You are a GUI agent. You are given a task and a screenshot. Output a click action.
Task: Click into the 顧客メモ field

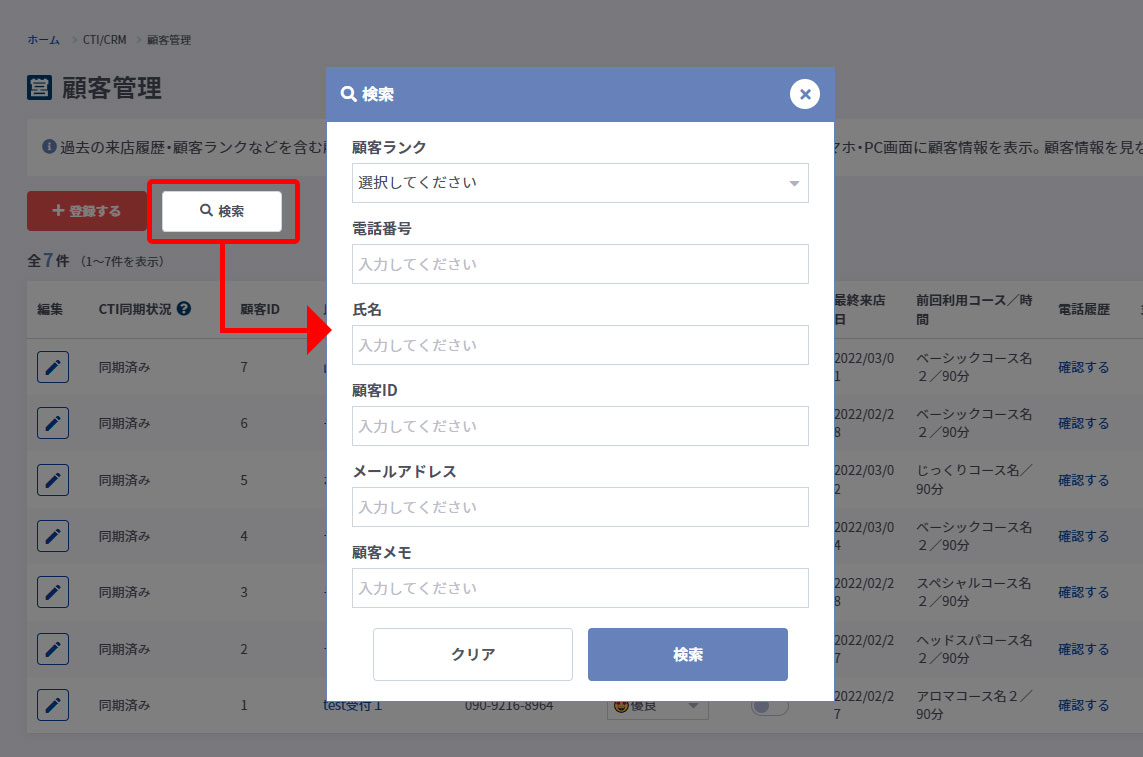[x=580, y=588]
